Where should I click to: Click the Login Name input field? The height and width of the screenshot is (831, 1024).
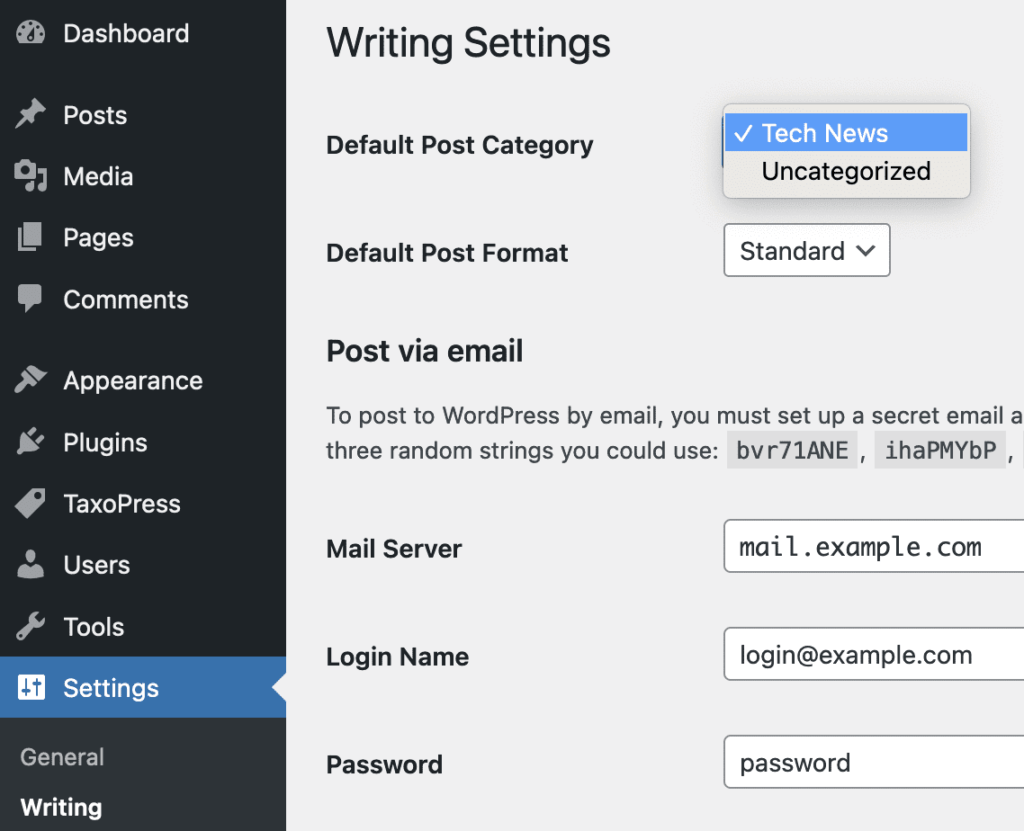pos(874,654)
